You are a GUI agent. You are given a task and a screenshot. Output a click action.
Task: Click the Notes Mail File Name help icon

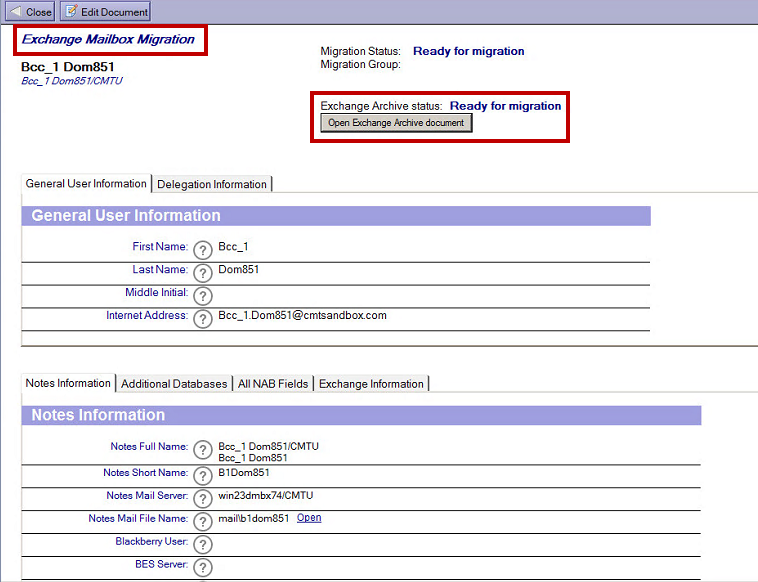pyautogui.click(x=203, y=522)
